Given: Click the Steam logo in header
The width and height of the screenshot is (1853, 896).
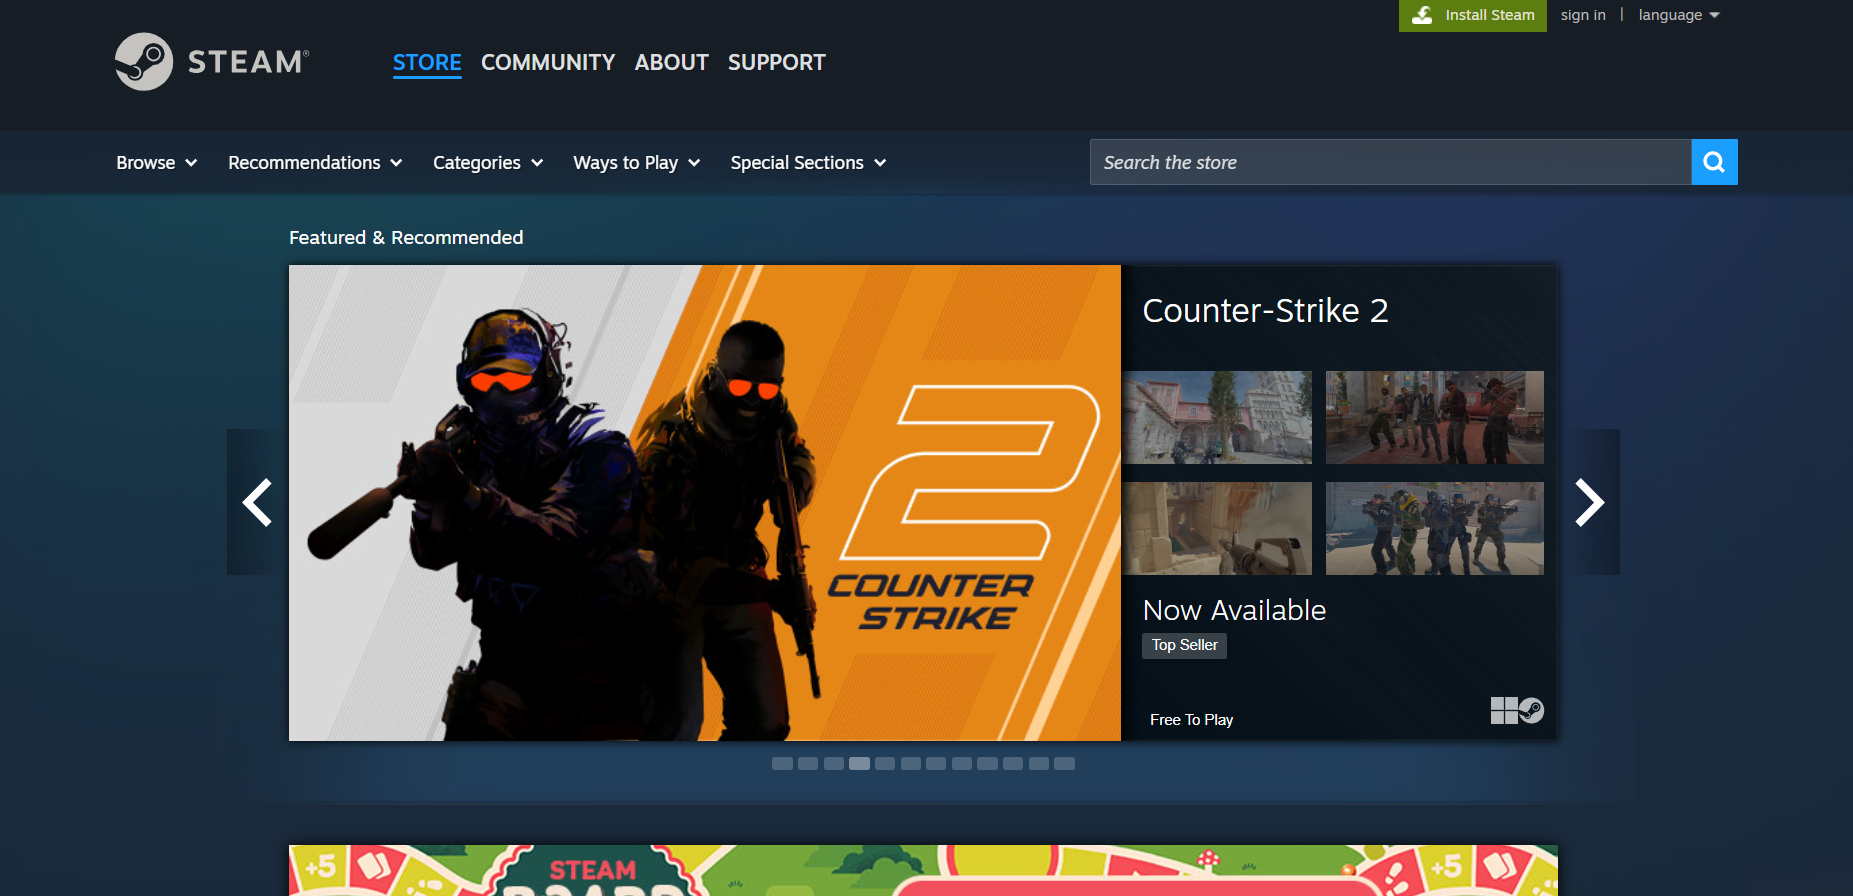Looking at the screenshot, I should coord(212,62).
